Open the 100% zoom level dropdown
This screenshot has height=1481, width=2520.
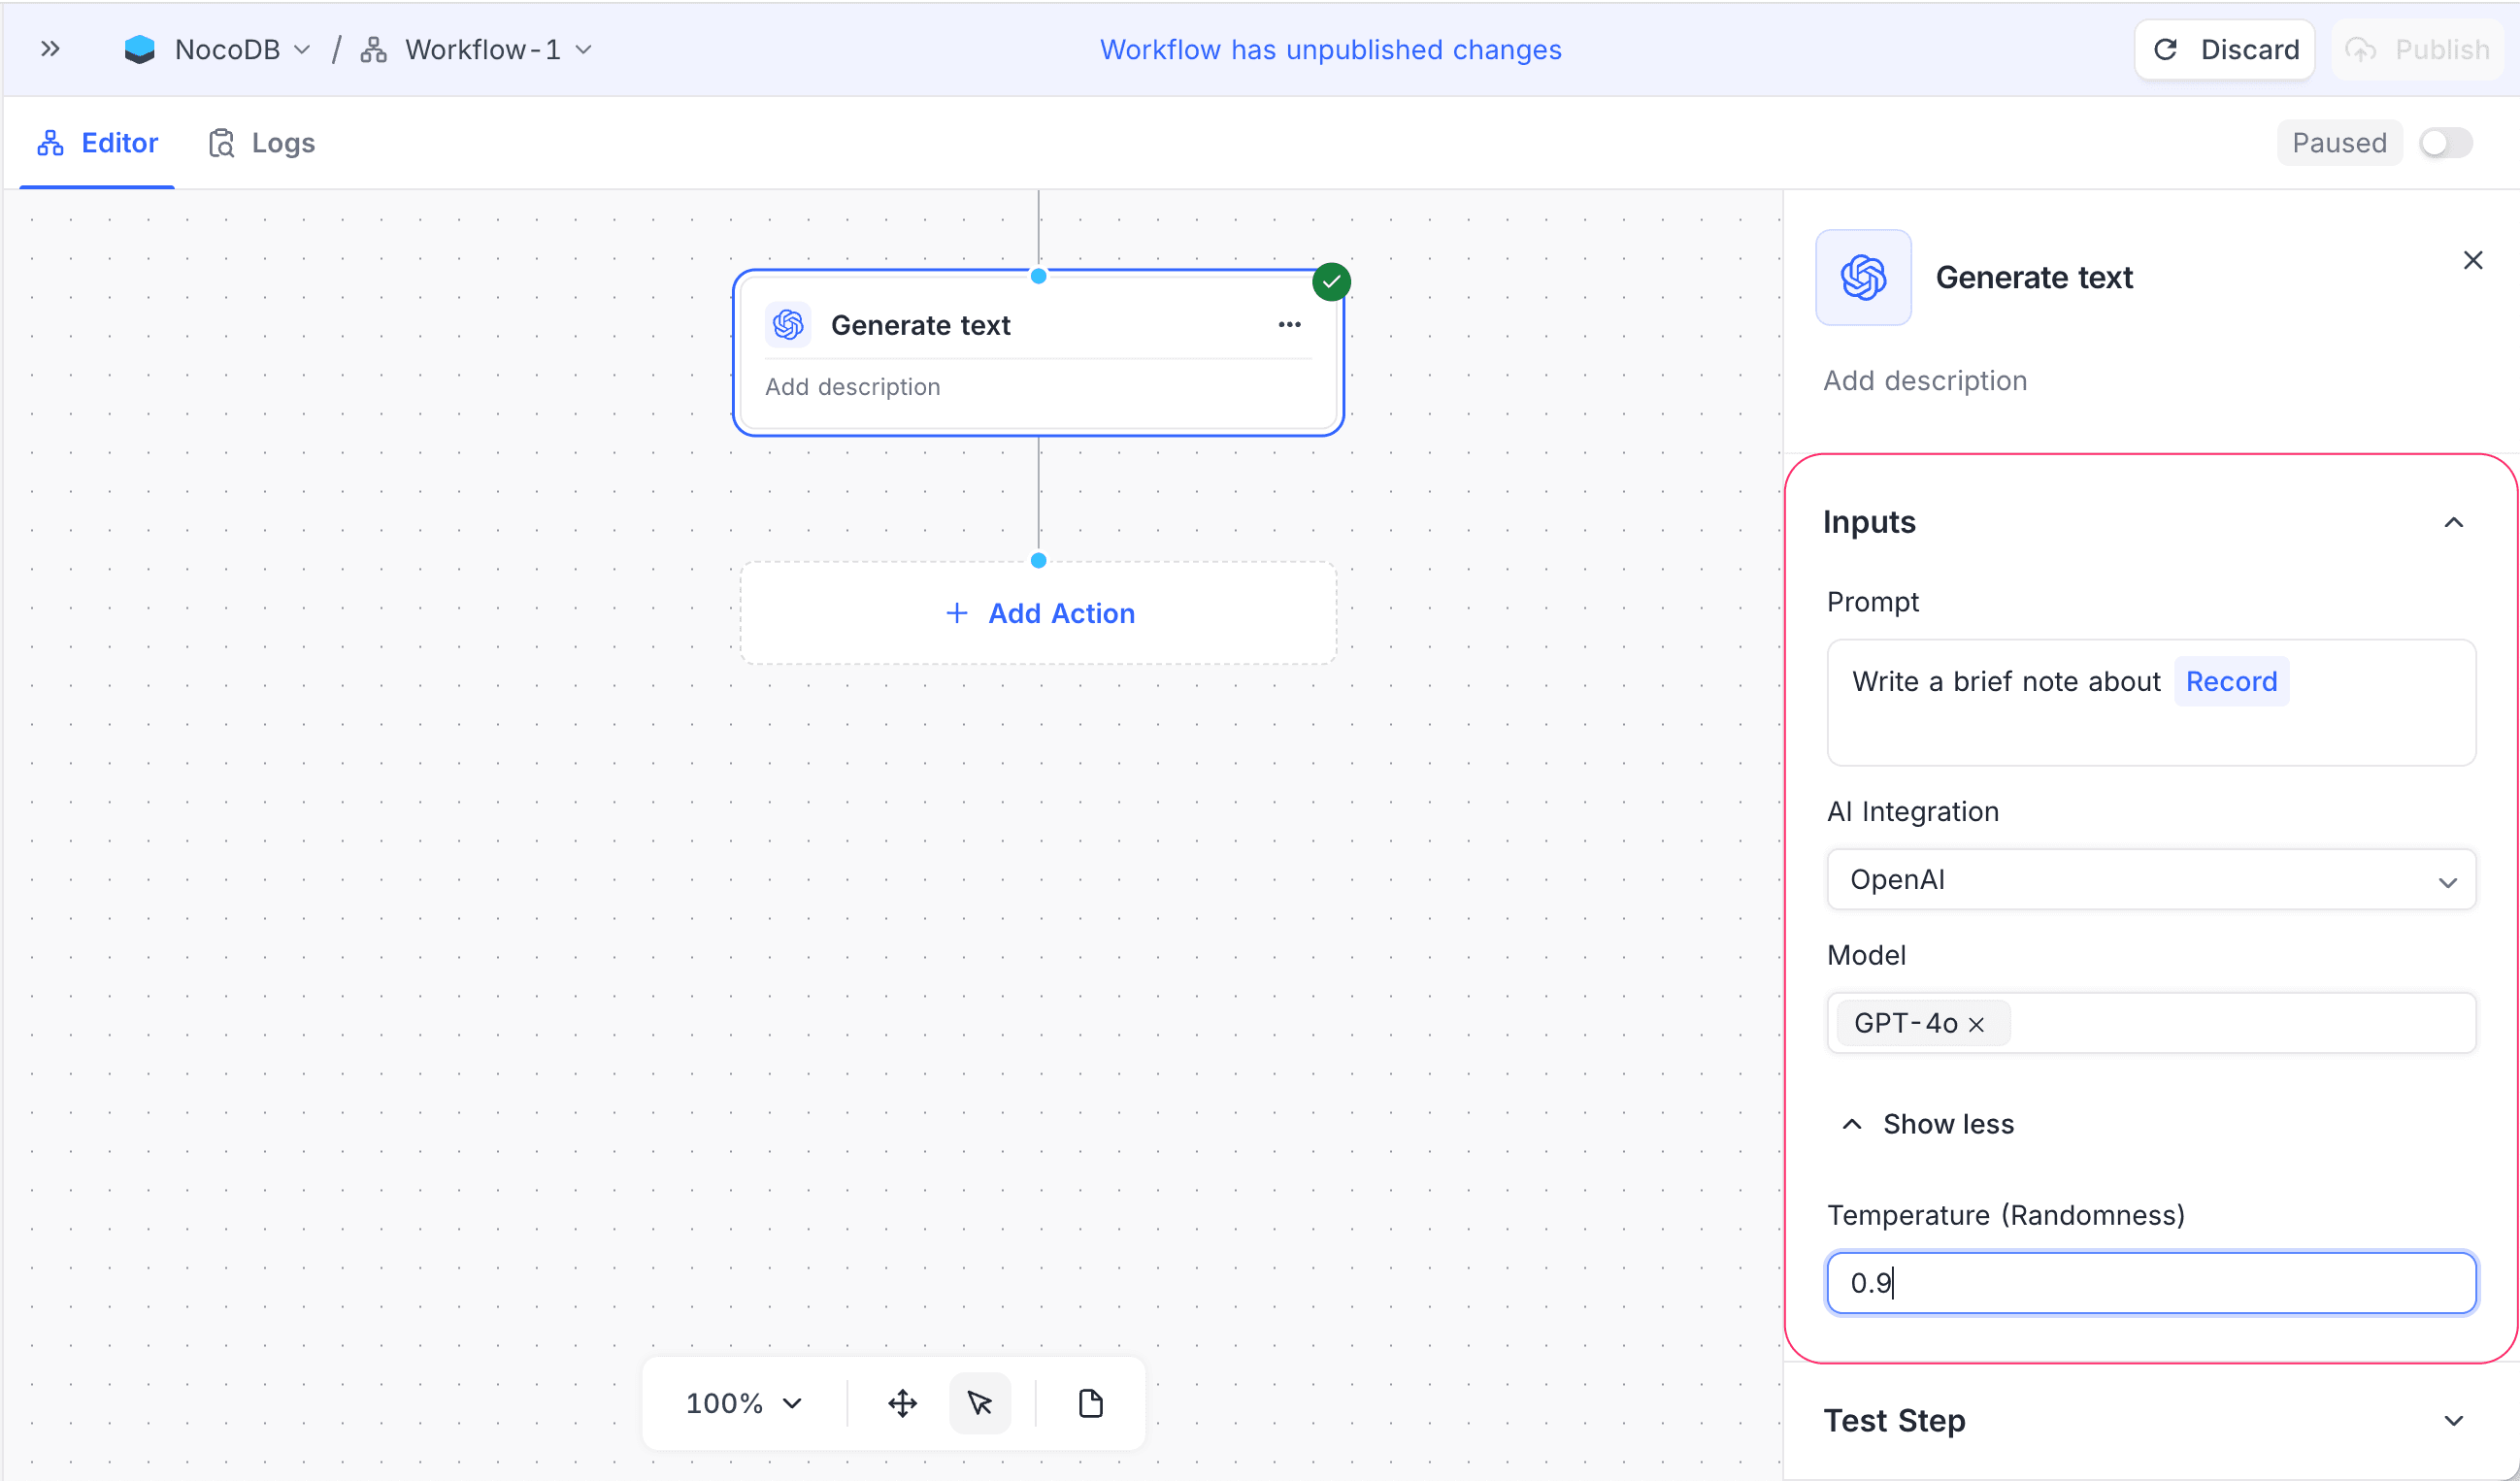(740, 1402)
